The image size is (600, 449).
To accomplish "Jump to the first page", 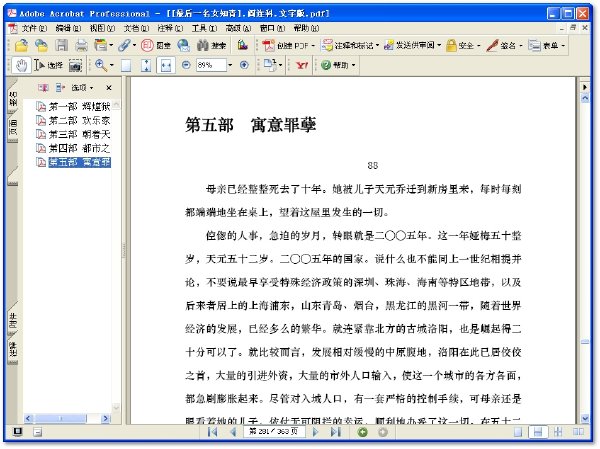I will click(213, 432).
